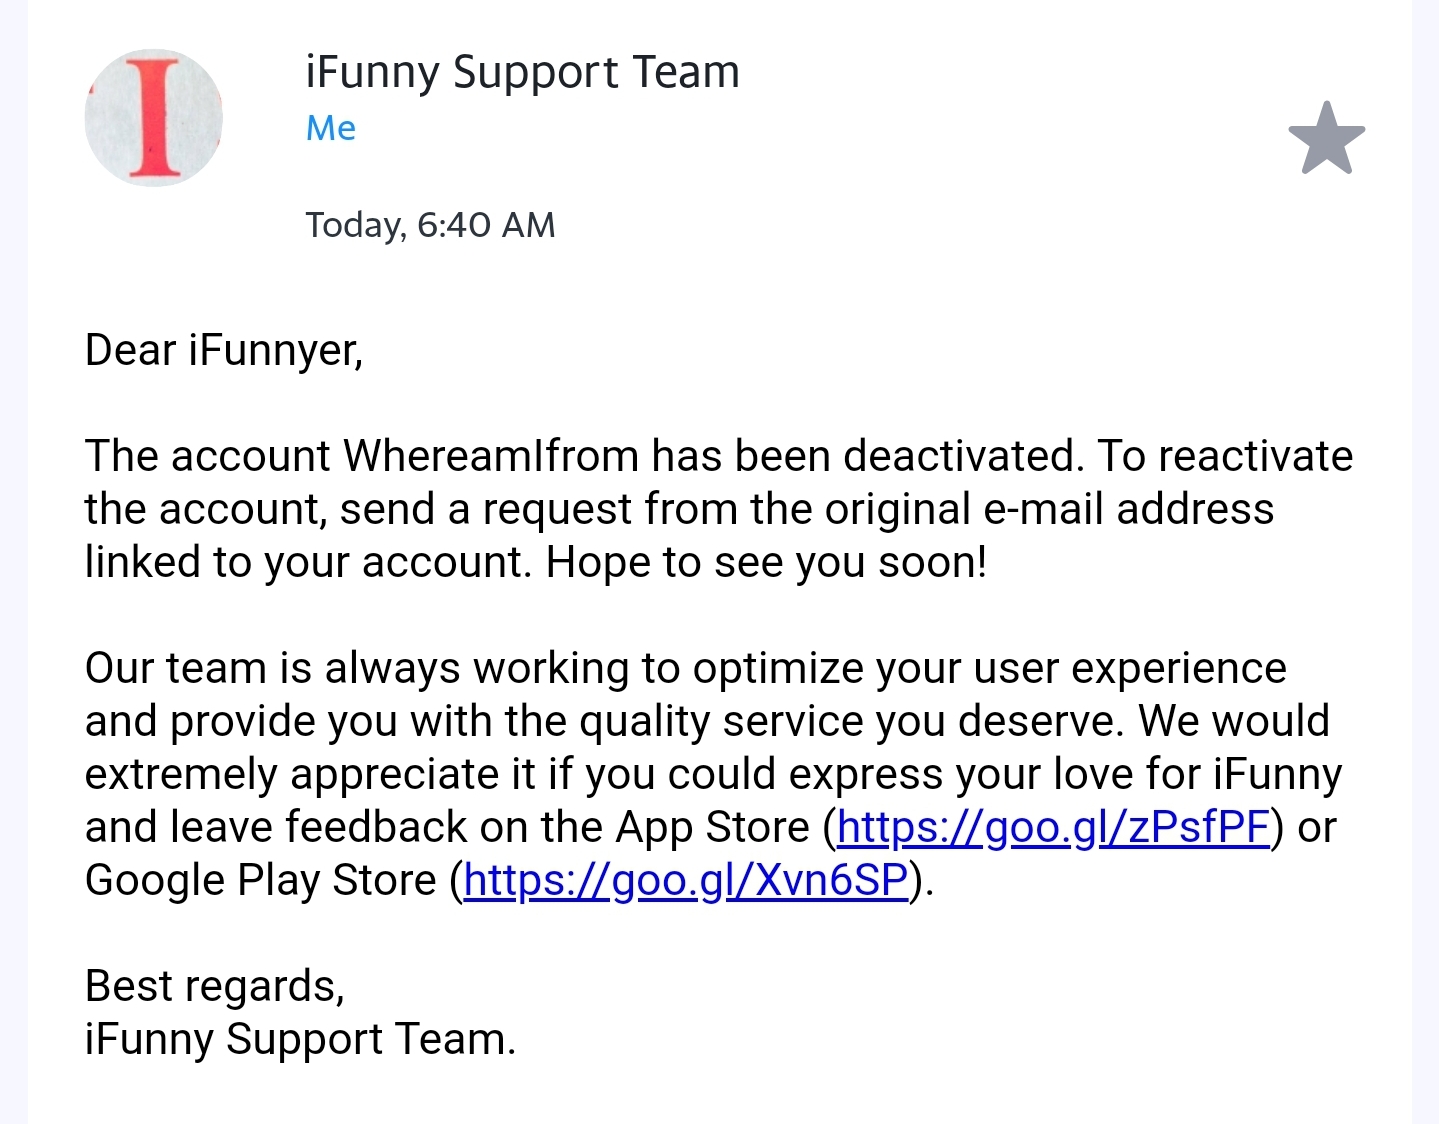Tap the word 'deactivated' in the message

[962, 456]
